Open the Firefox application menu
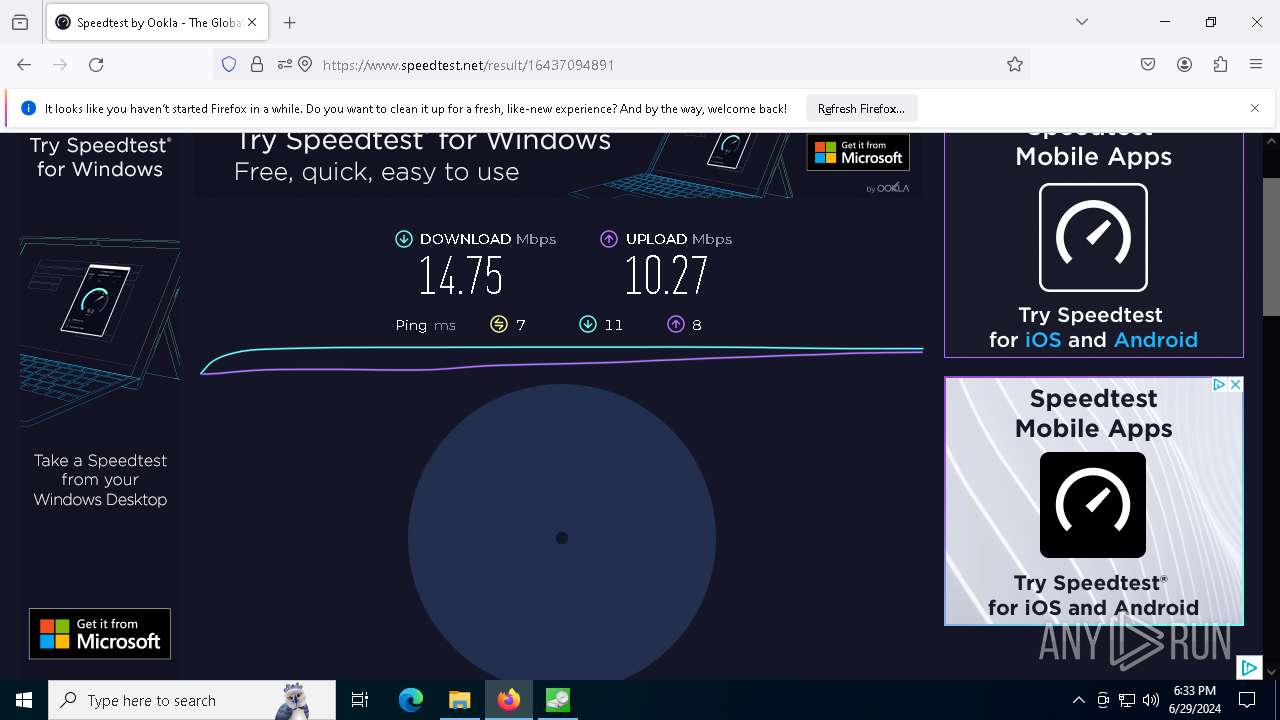The image size is (1280, 720). point(1256,65)
